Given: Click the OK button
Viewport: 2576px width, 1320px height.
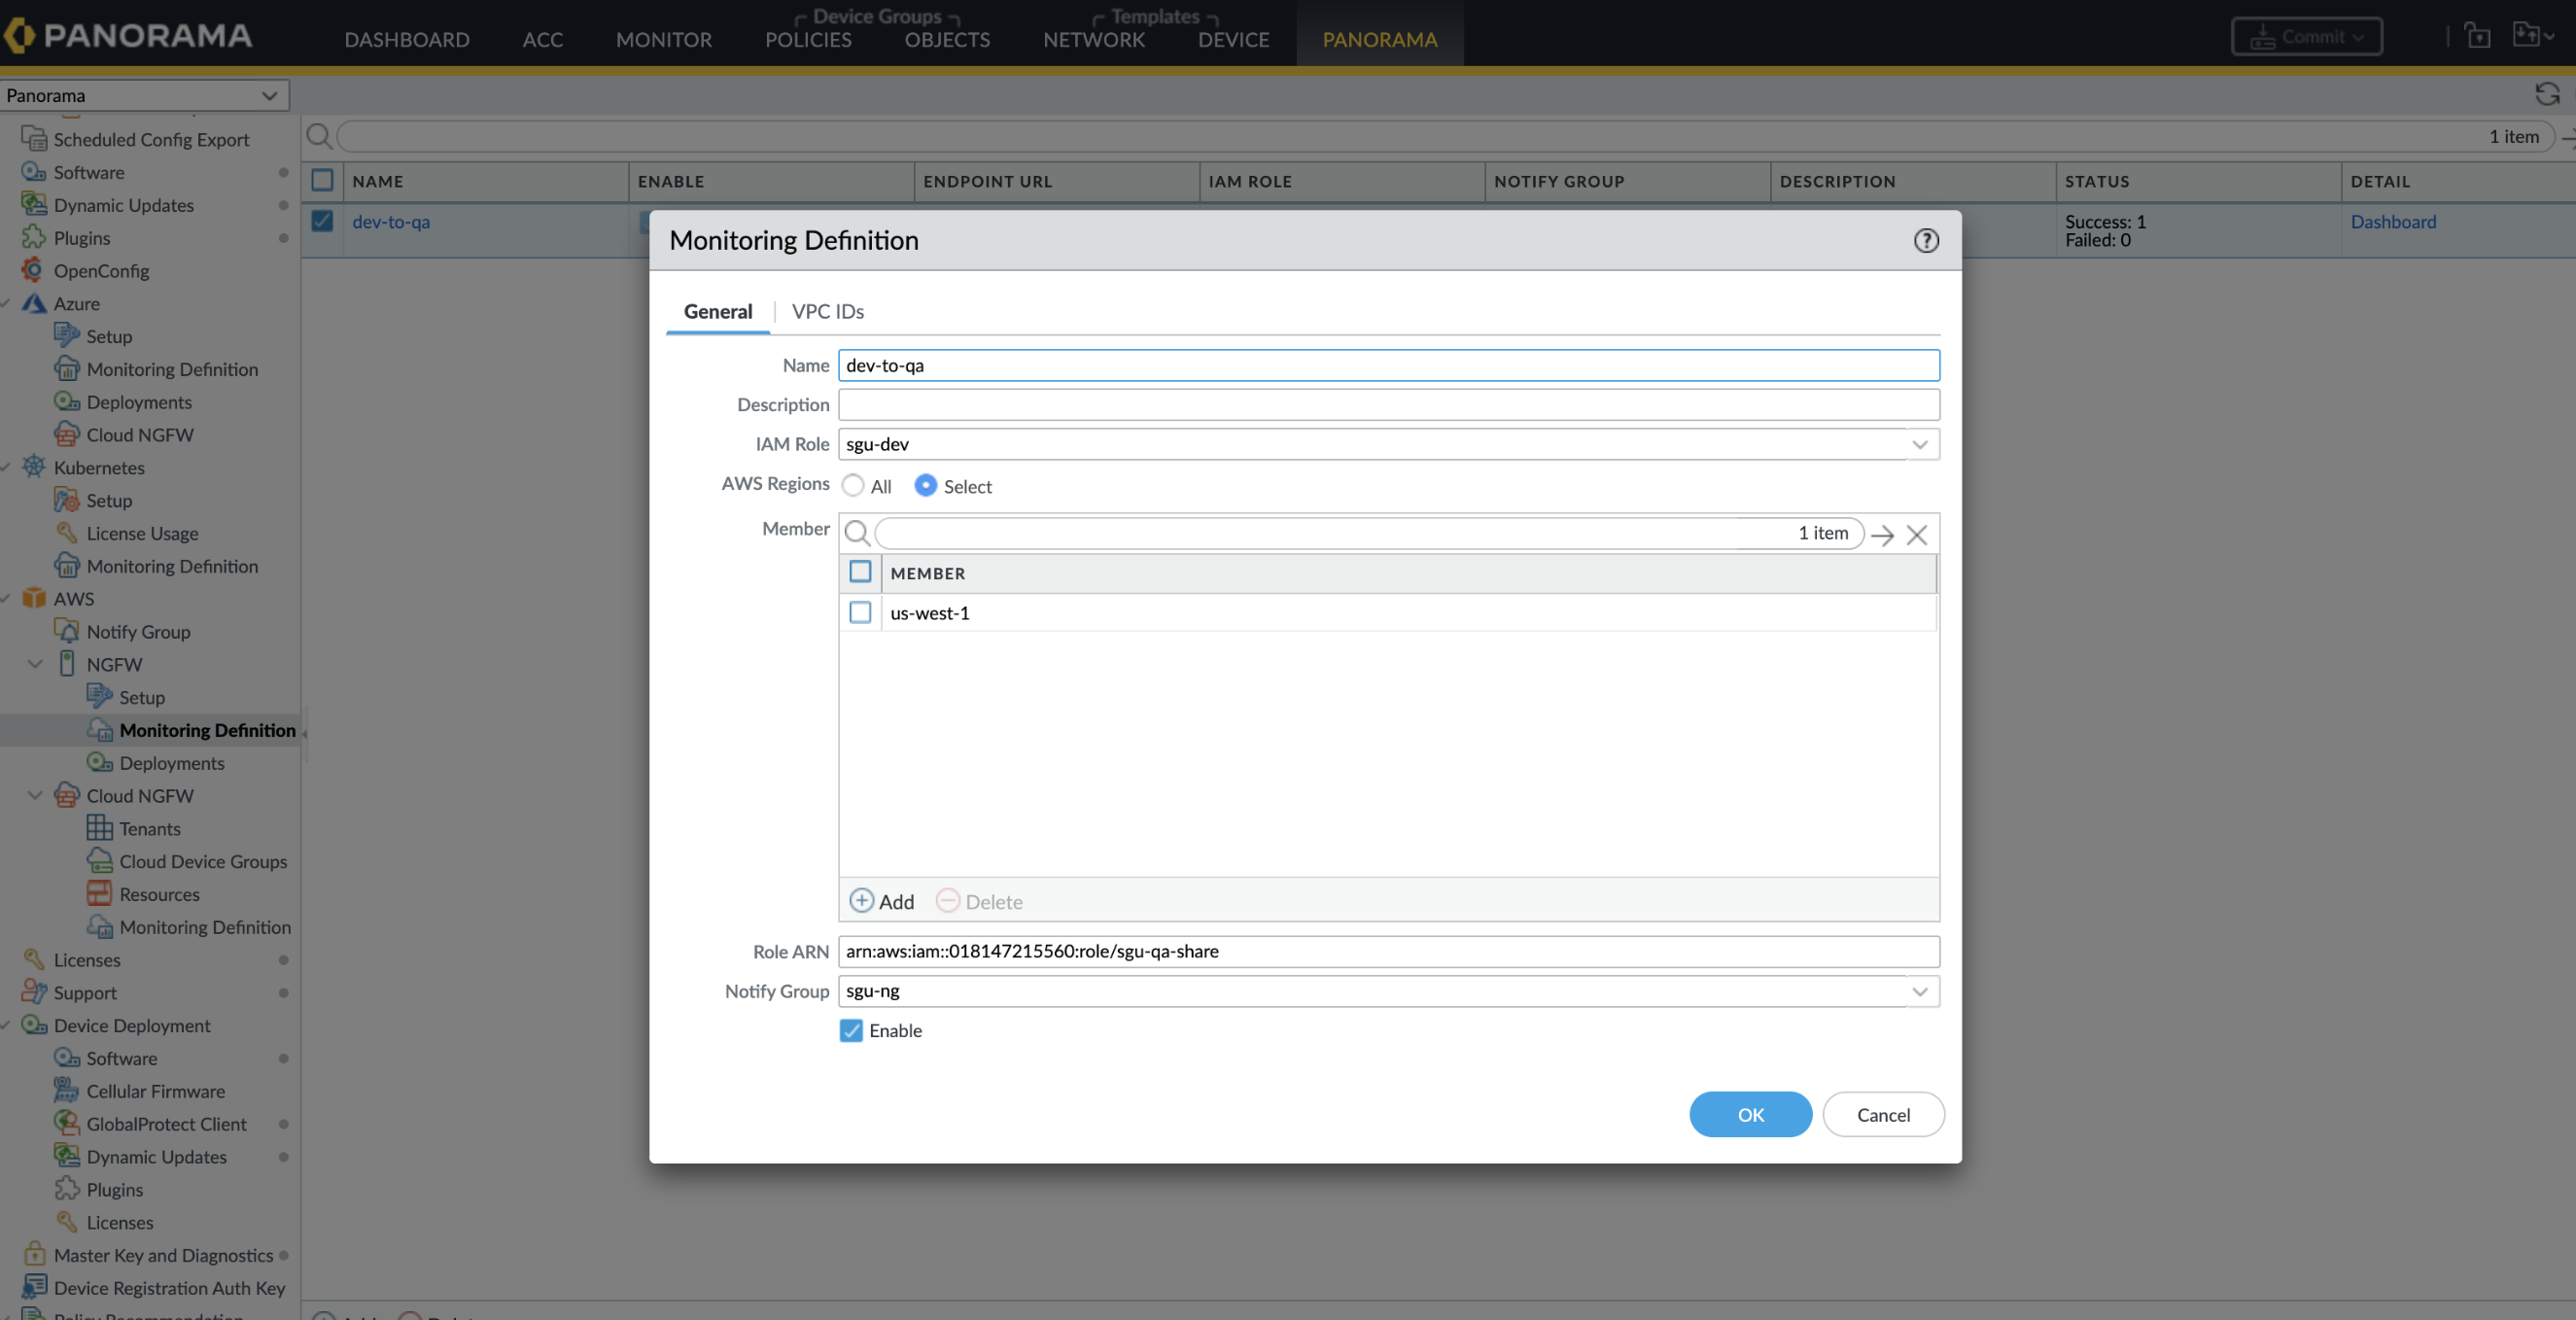Looking at the screenshot, I should 1749,1114.
